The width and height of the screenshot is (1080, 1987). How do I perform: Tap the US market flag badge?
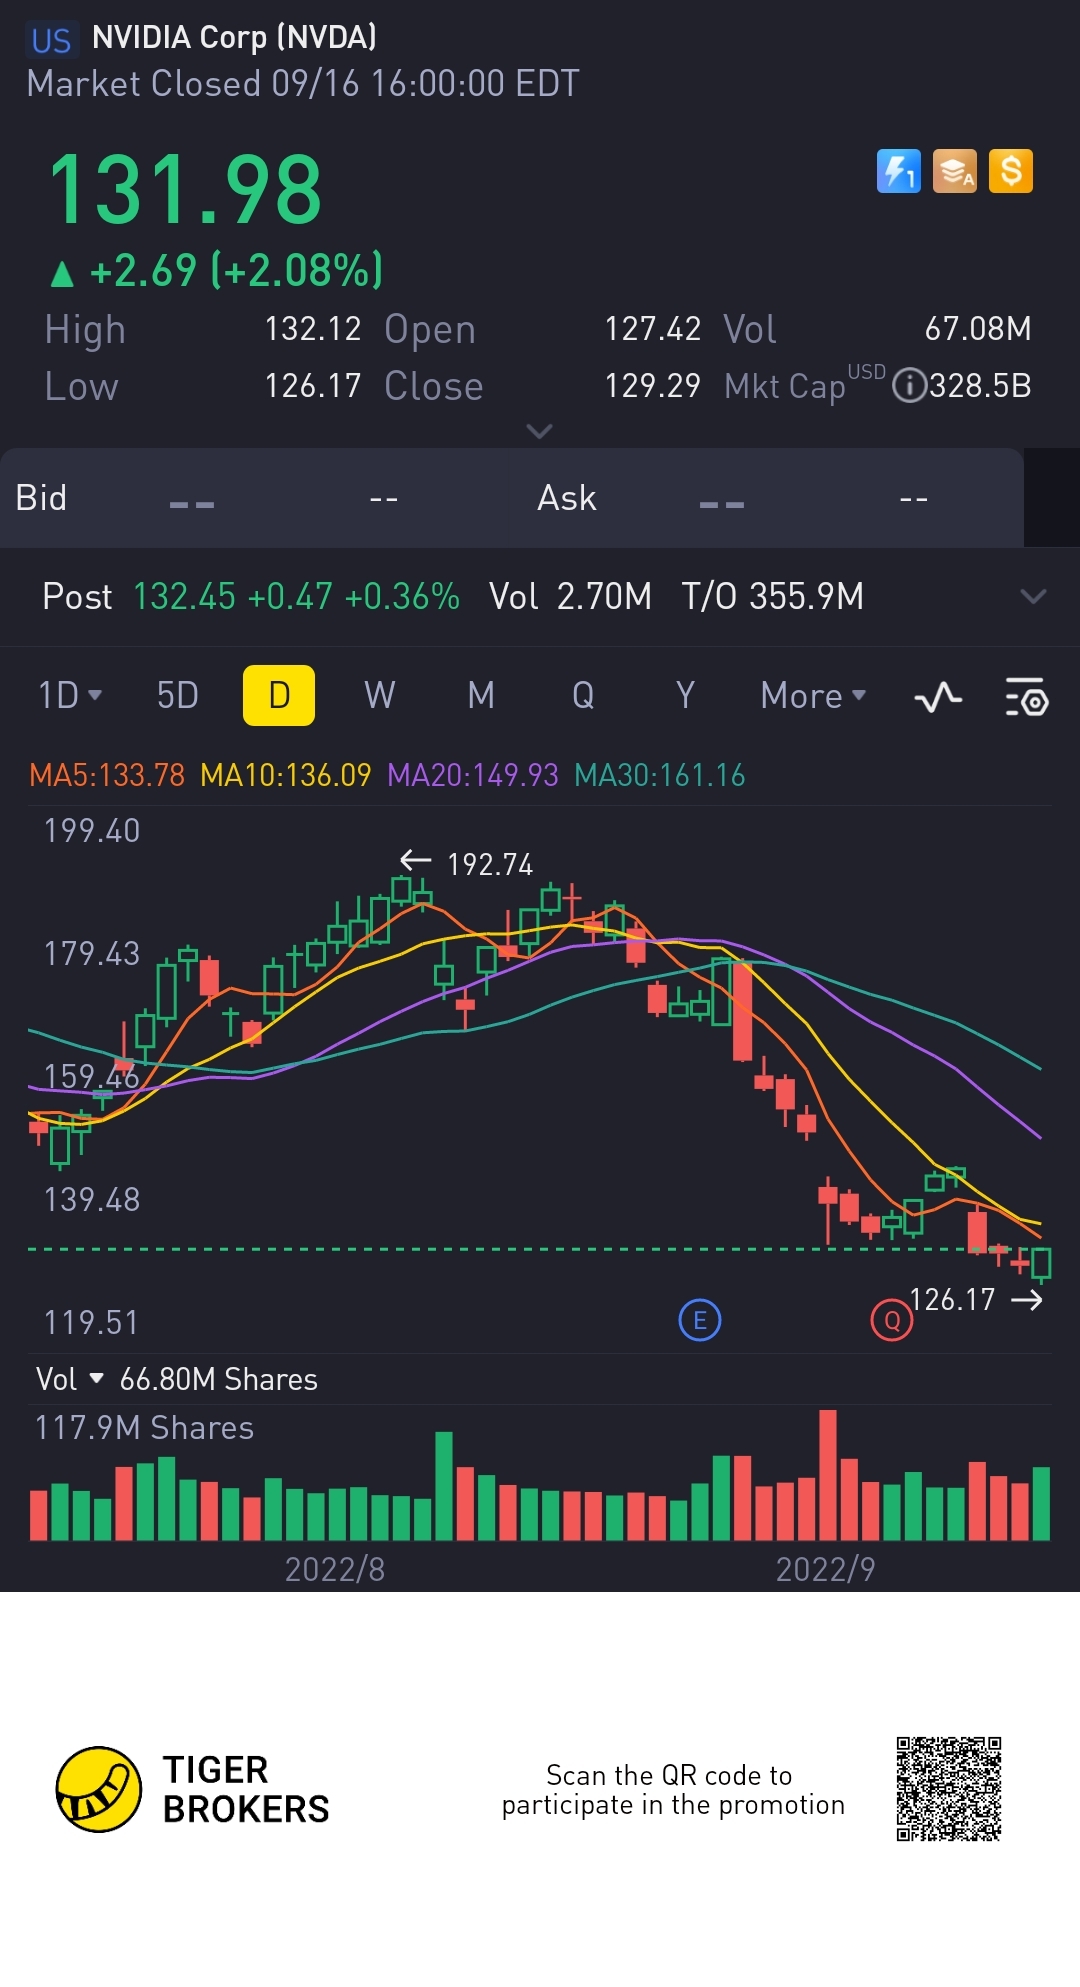point(51,40)
